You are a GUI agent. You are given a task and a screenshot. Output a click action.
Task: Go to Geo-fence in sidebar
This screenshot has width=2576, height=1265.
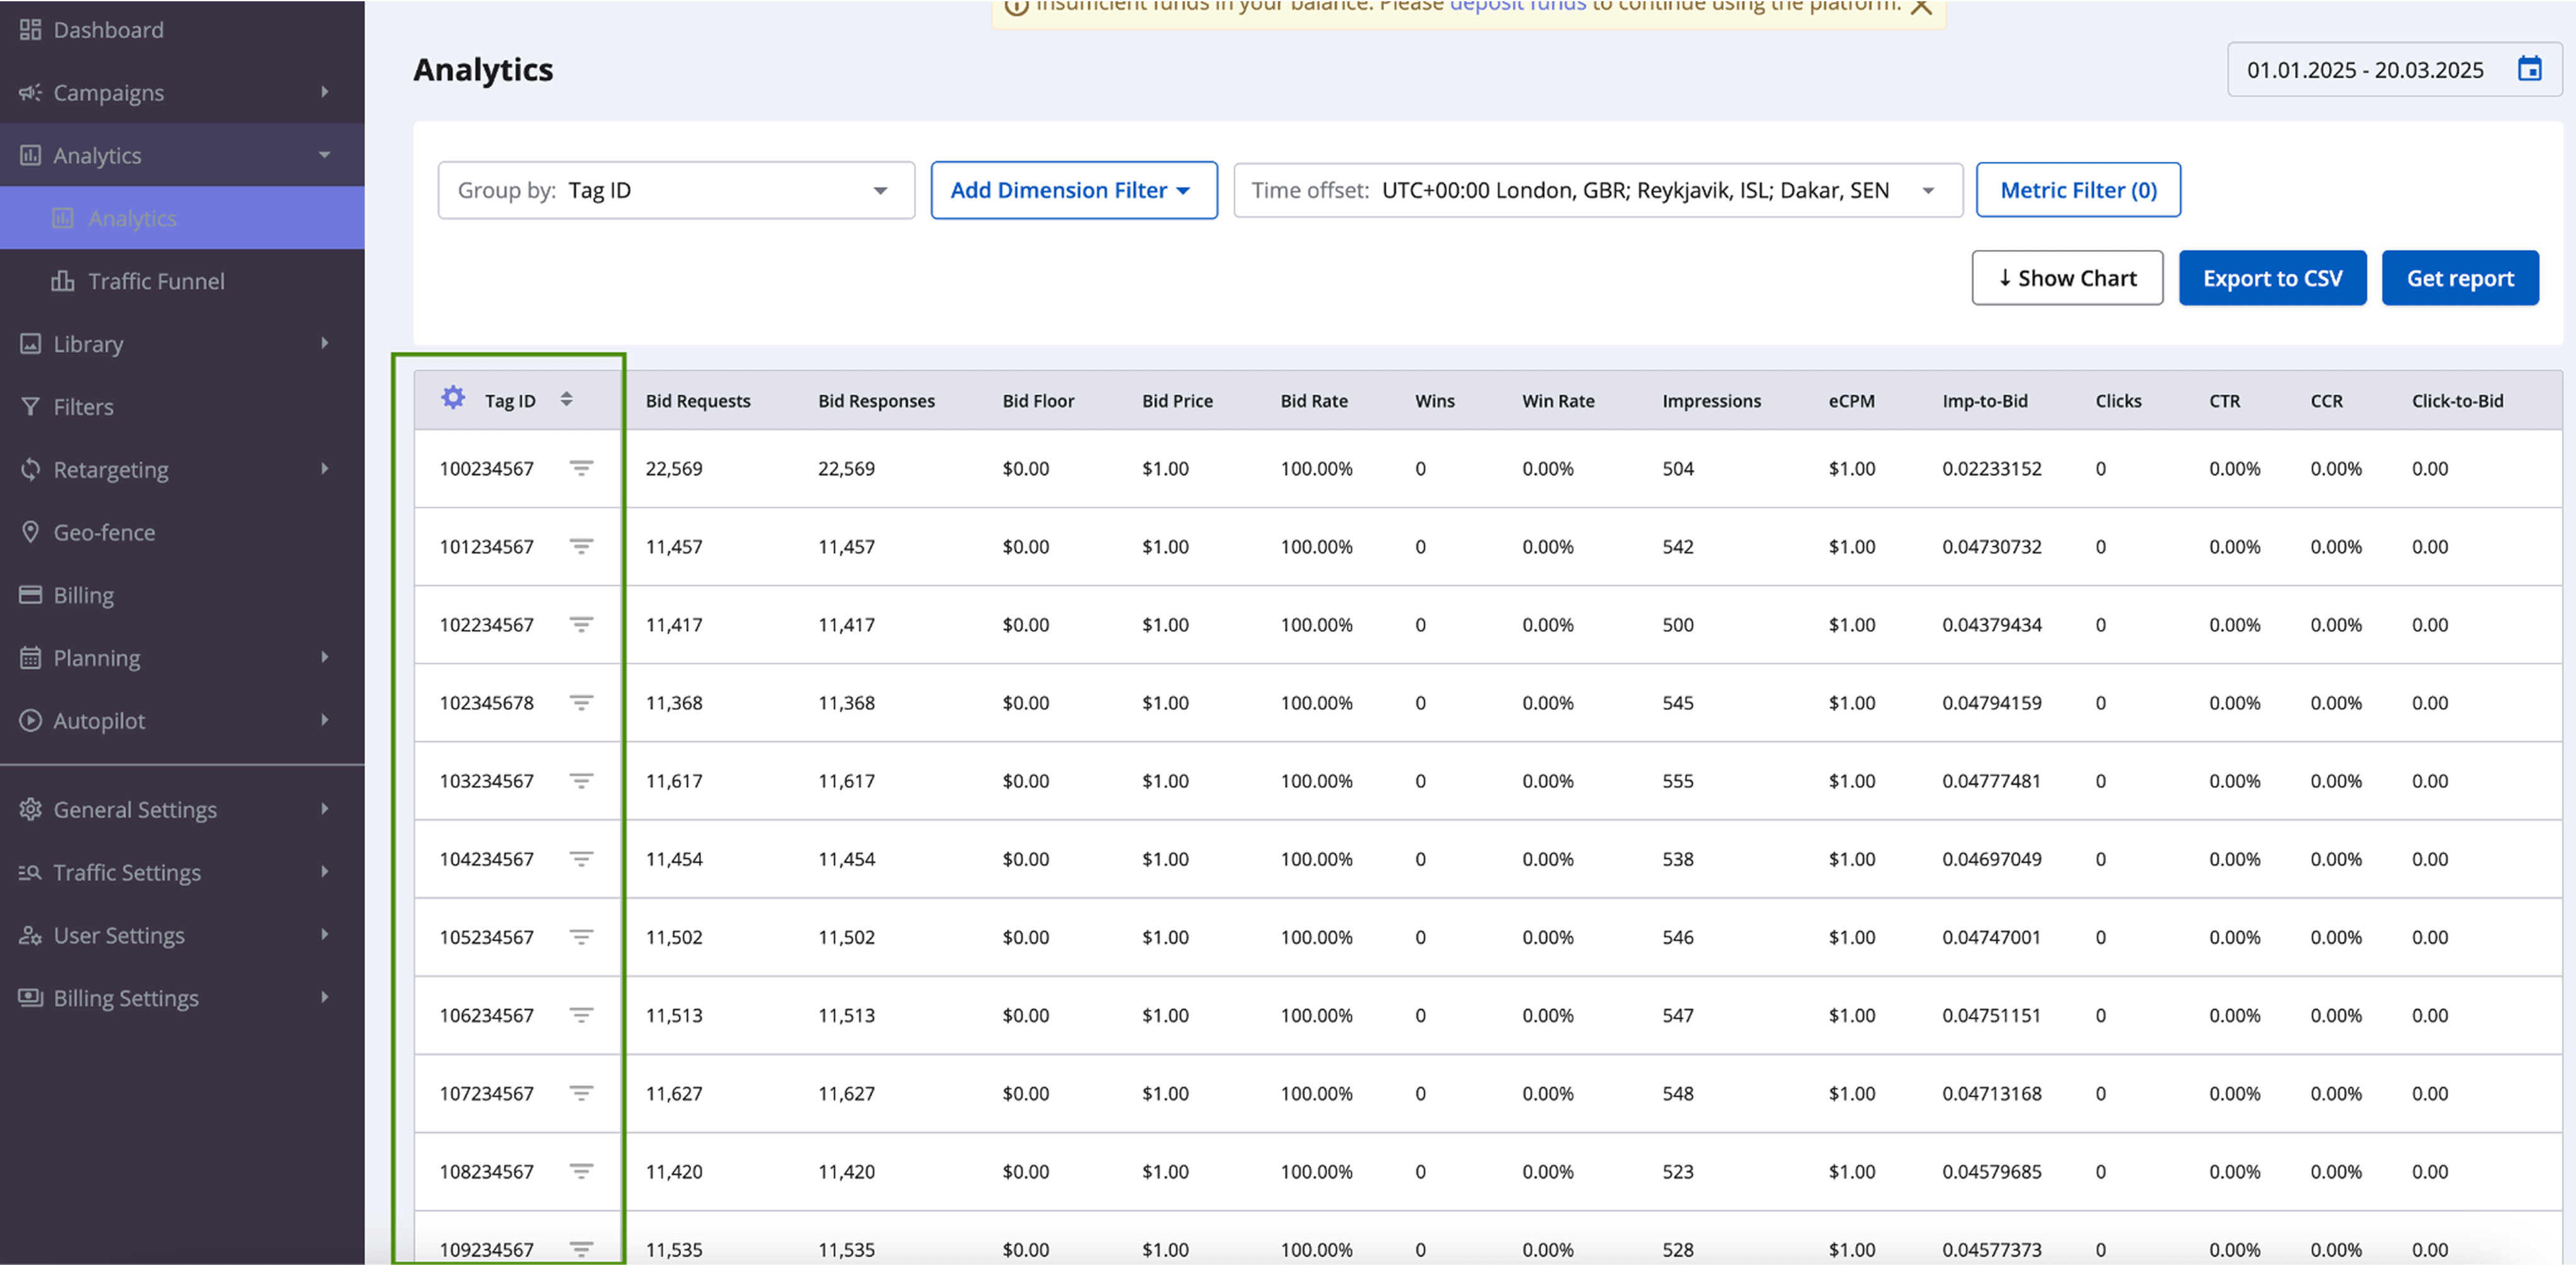point(182,531)
